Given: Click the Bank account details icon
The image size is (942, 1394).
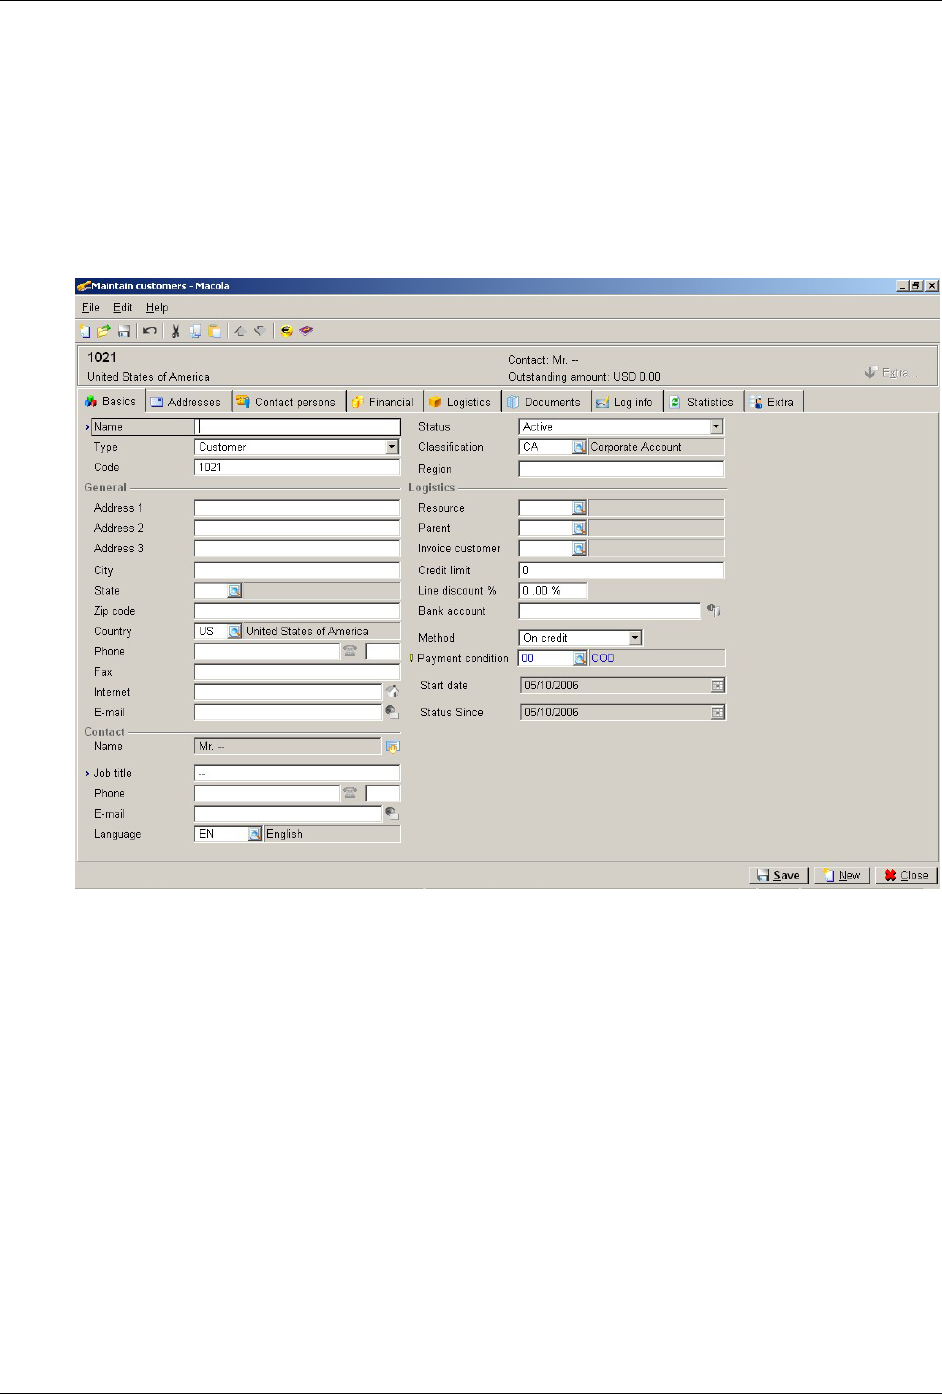Looking at the screenshot, I should [714, 610].
